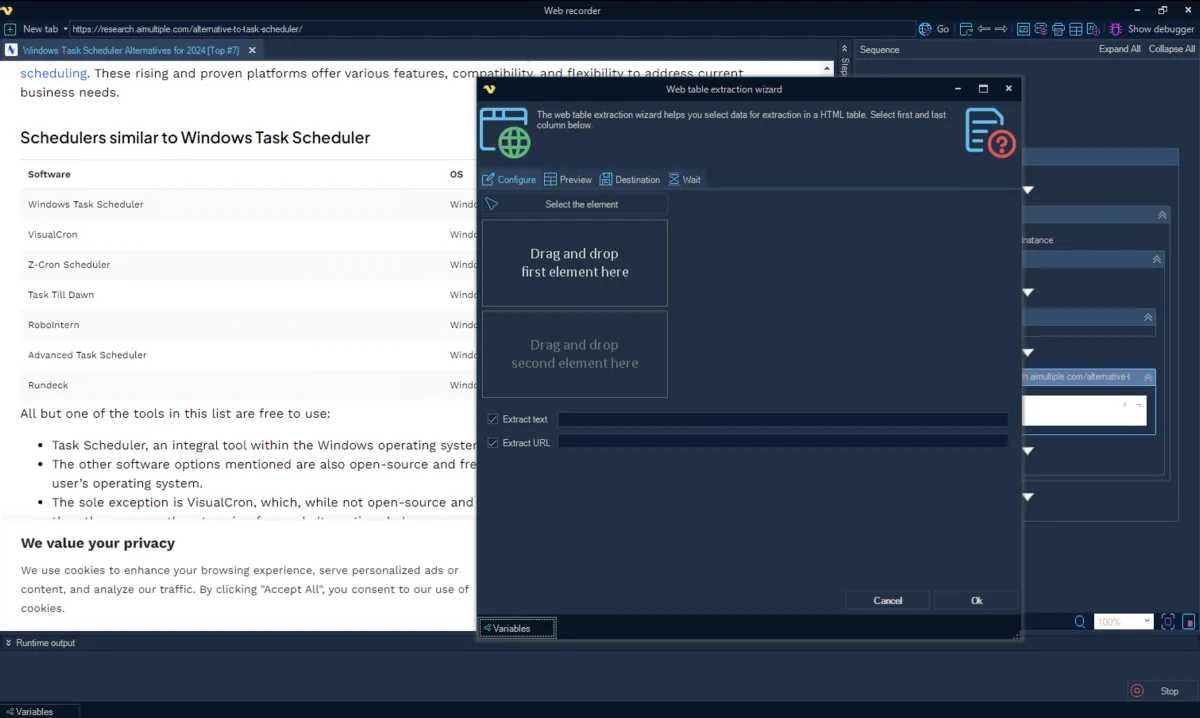Image resolution: width=1200 pixels, height=718 pixels.
Task: Click Expand All in Sequence panel
Action: click(1119, 49)
